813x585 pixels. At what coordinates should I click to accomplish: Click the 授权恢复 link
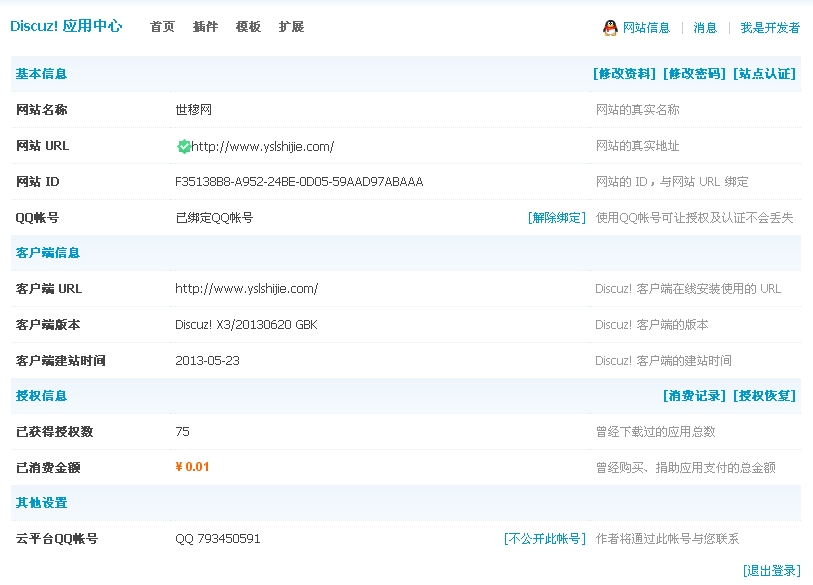coord(764,396)
